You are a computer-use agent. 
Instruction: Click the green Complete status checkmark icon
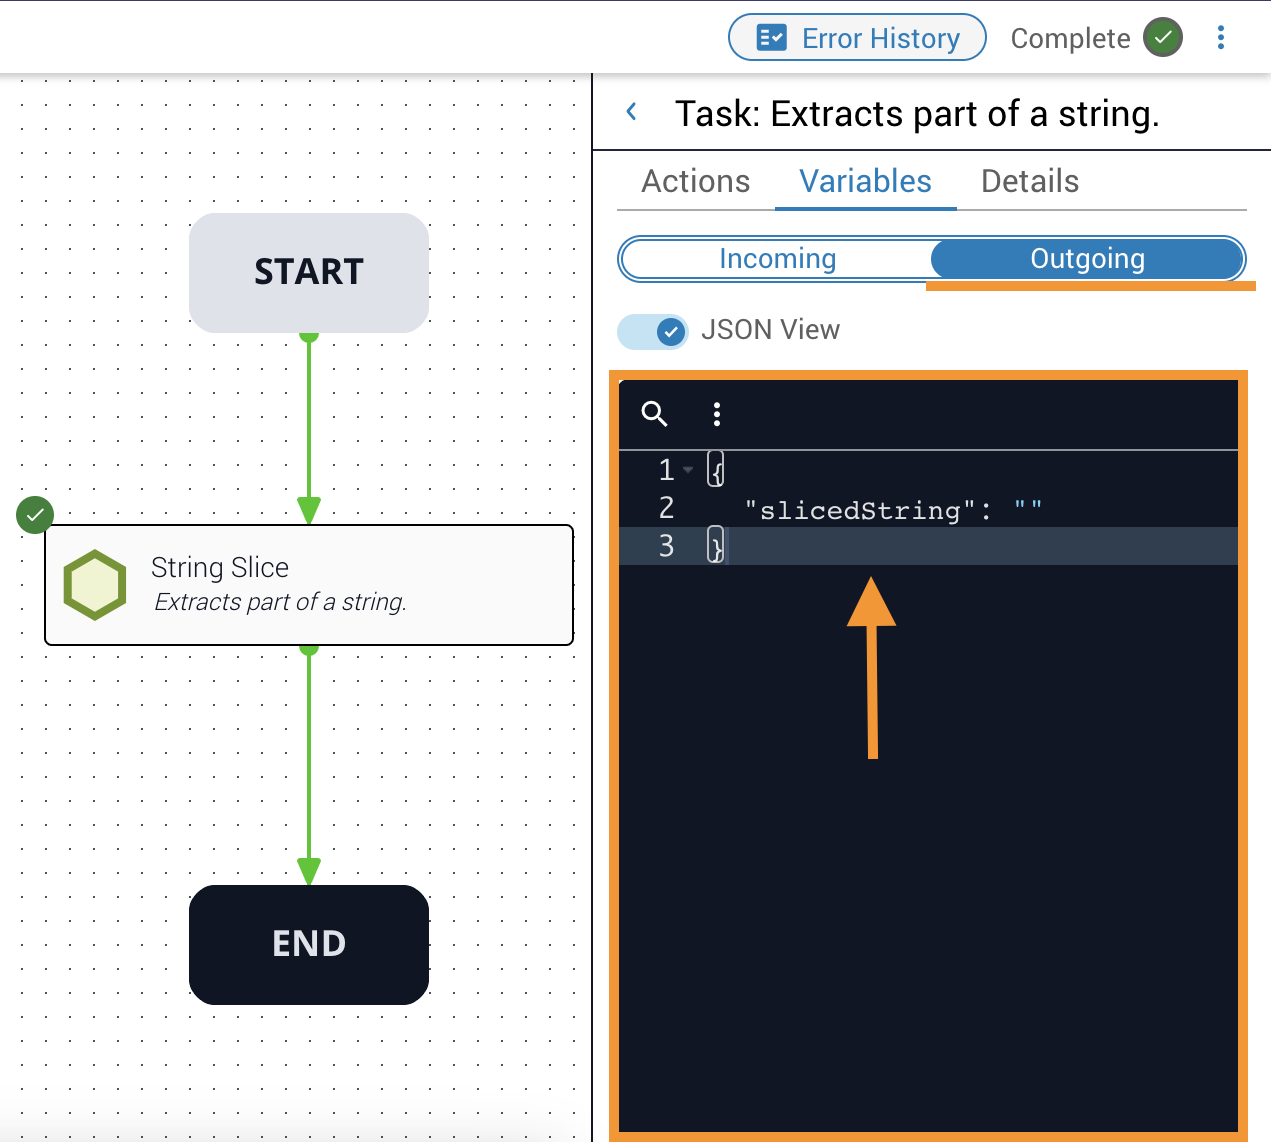point(1163,38)
